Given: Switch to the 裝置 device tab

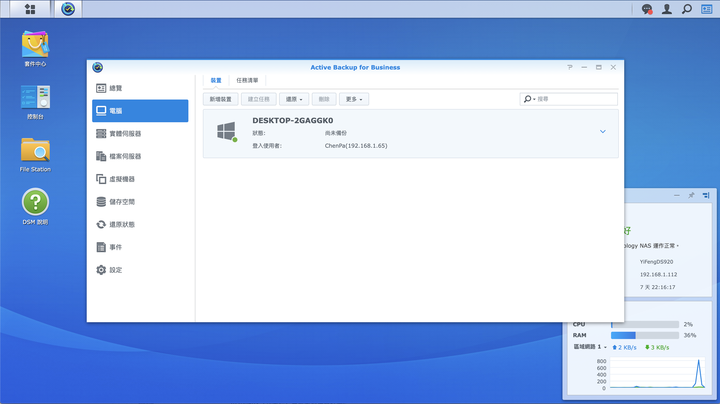Looking at the screenshot, I should (216, 80).
